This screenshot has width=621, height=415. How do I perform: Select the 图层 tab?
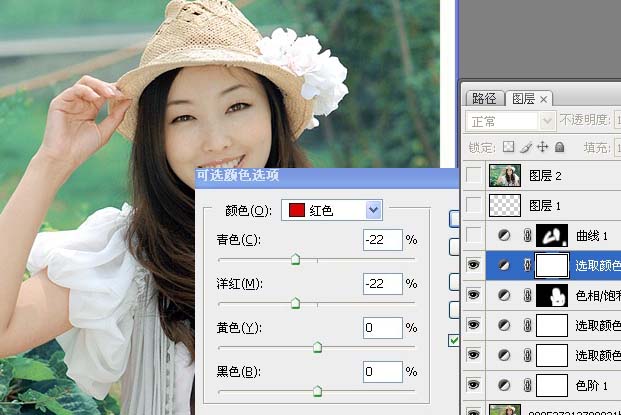pos(523,98)
